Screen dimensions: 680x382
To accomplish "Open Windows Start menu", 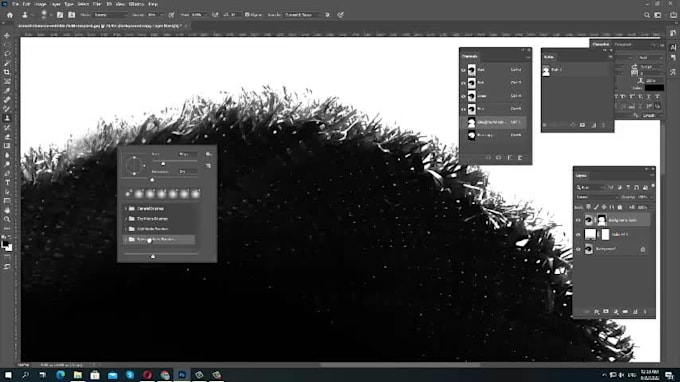I will [8, 375].
